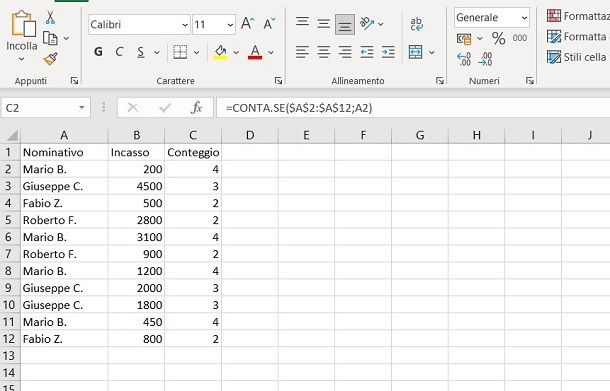Click insert function fx button
Viewport: 610px width, 391px height.
point(196,108)
